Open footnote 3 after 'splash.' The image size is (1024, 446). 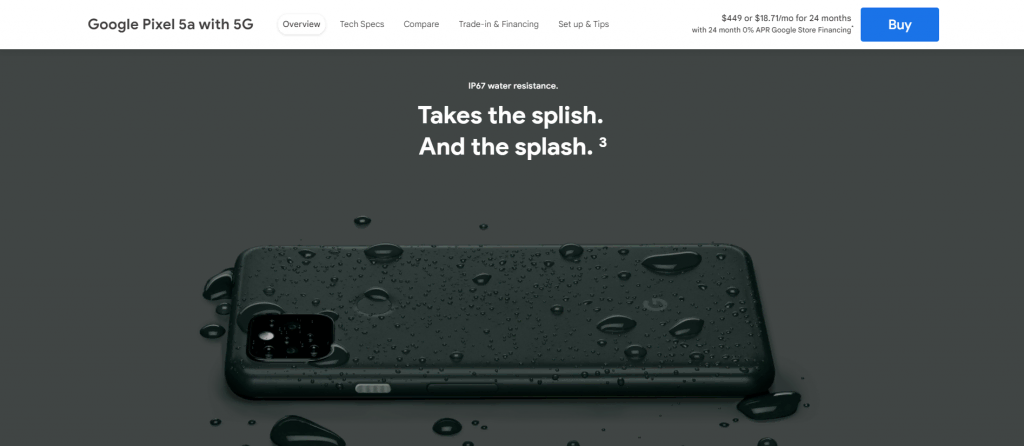[x=602, y=141]
